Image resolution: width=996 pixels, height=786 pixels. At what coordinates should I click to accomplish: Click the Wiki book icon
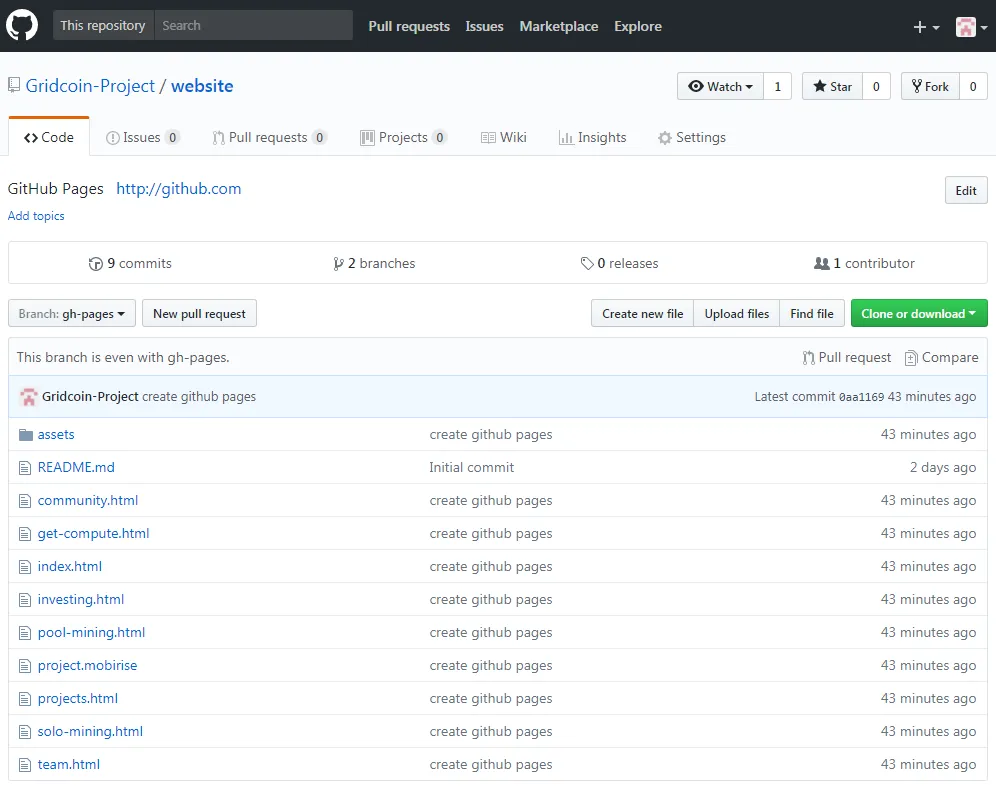(x=488, y=138)
